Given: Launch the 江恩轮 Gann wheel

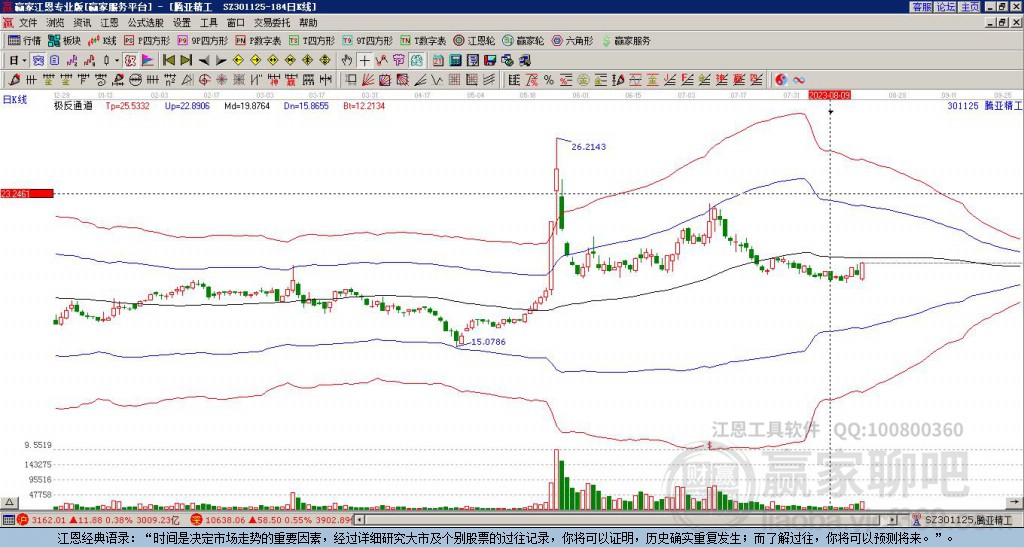Looking at the screenshot, I should 474,40.
